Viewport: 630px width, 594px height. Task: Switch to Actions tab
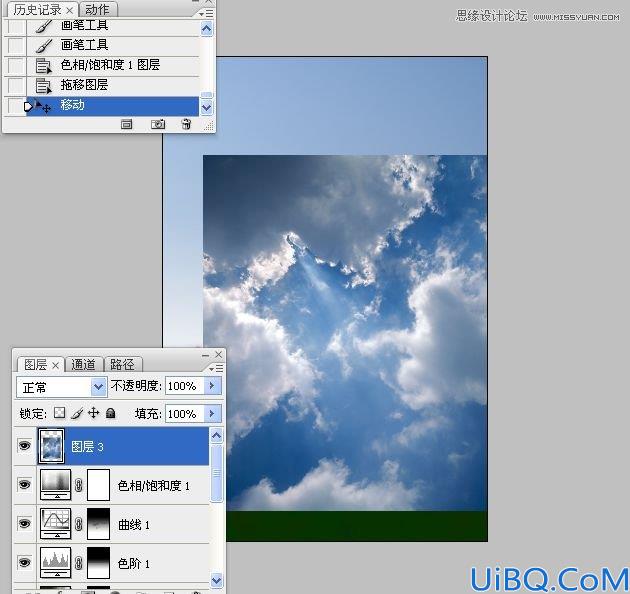pyautogui.click(x=98, y=10)
